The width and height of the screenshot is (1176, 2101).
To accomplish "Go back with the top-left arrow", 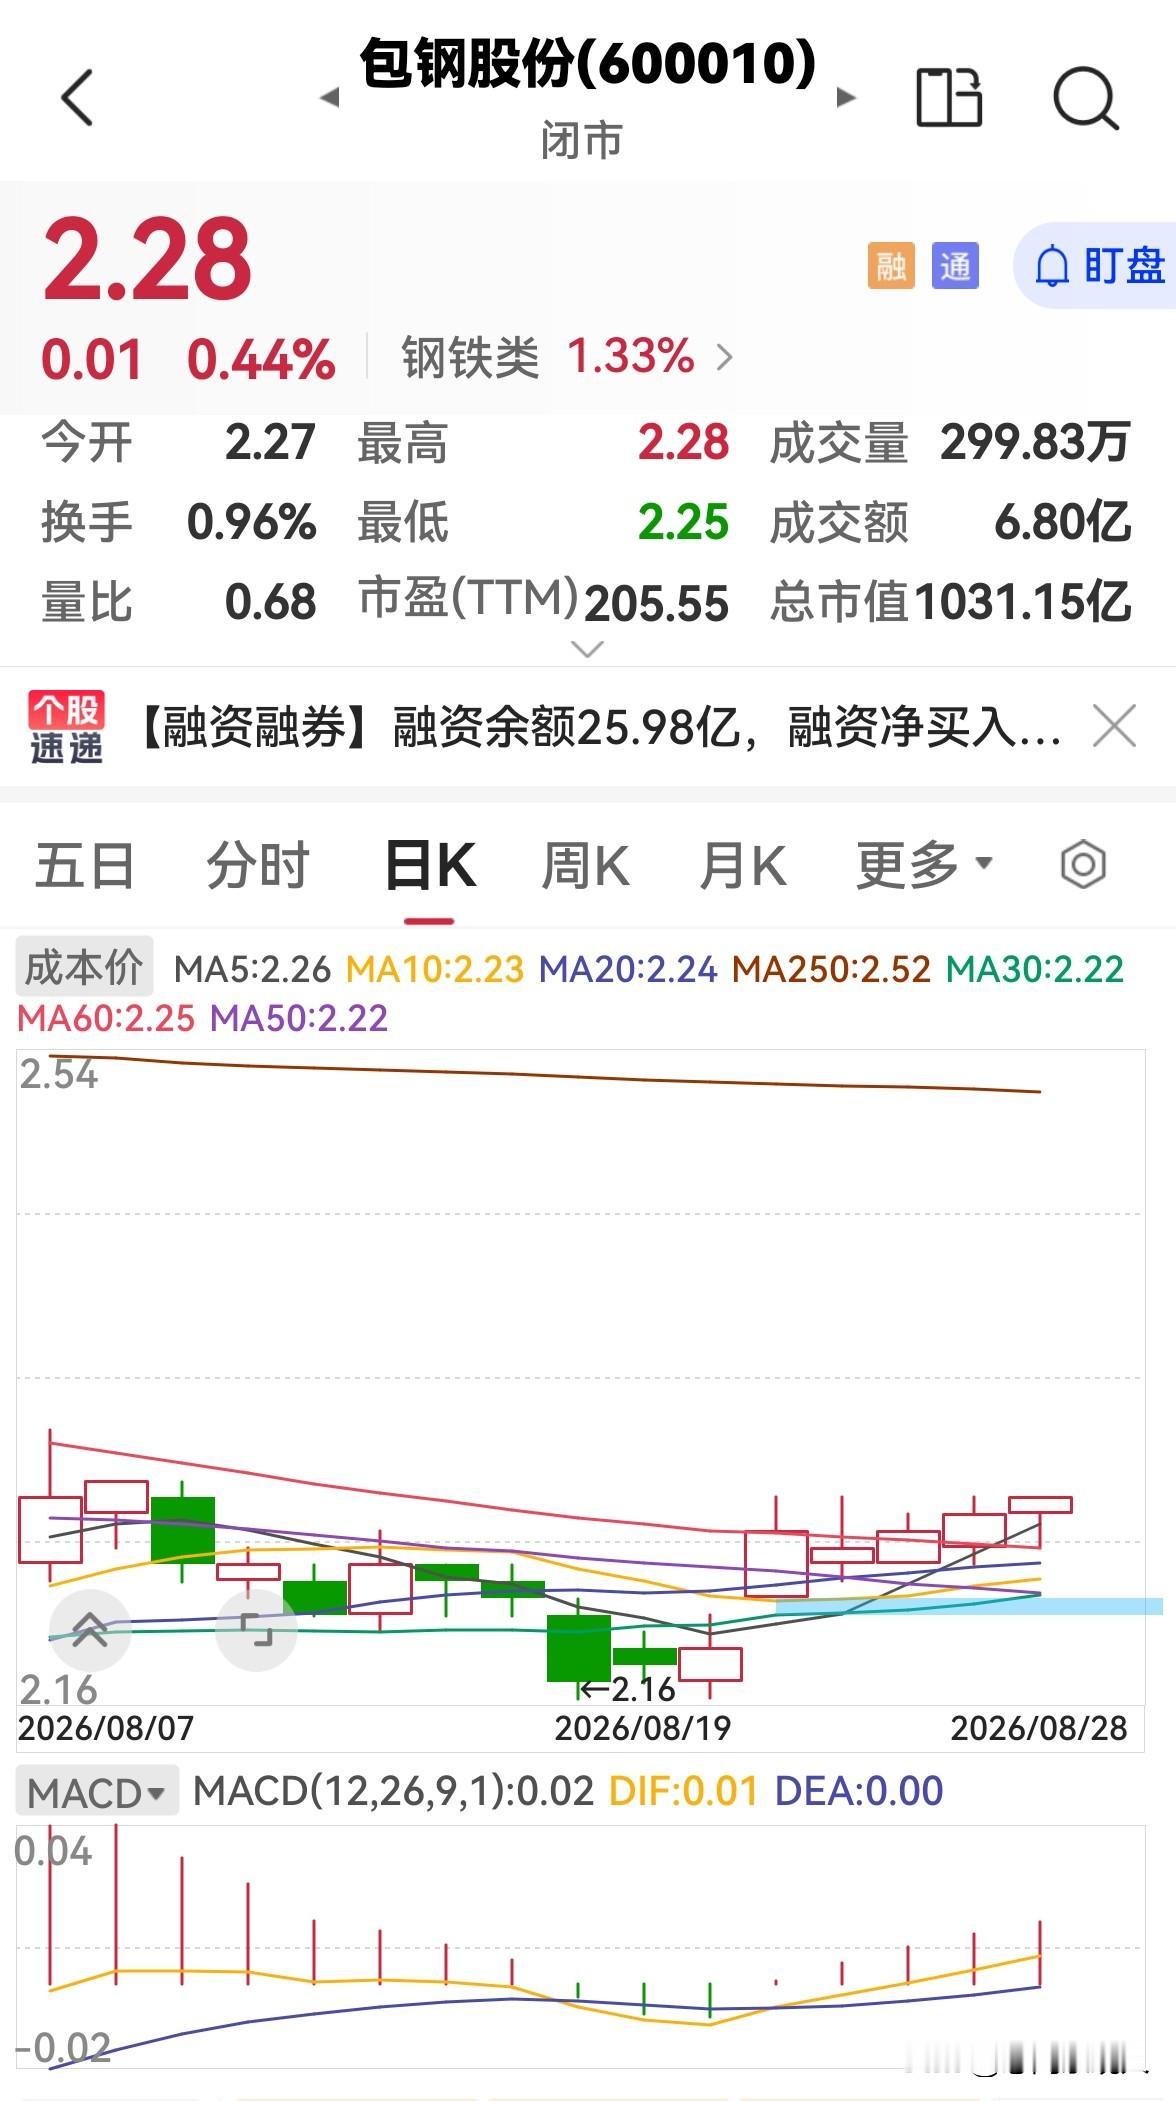I will [77, 97].
